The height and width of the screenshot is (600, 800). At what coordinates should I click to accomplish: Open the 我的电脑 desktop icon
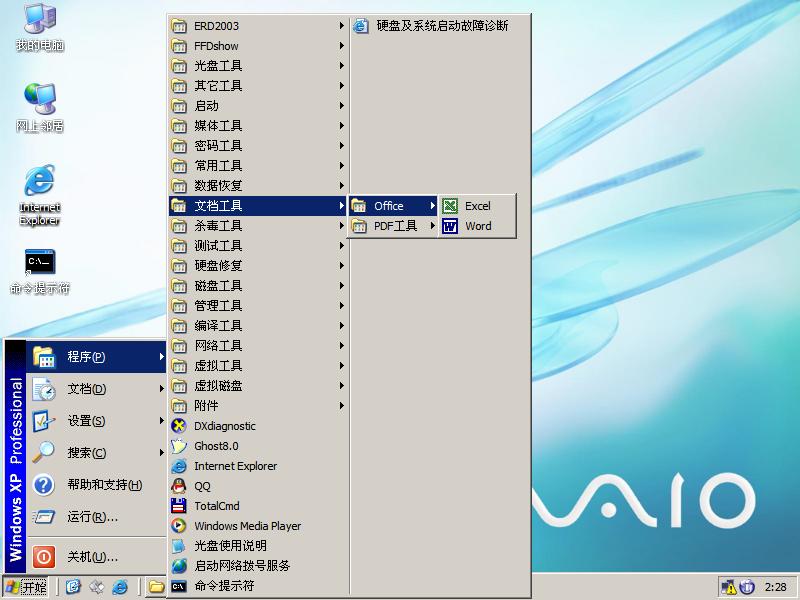pyautogui.click(x=40, y=27)
